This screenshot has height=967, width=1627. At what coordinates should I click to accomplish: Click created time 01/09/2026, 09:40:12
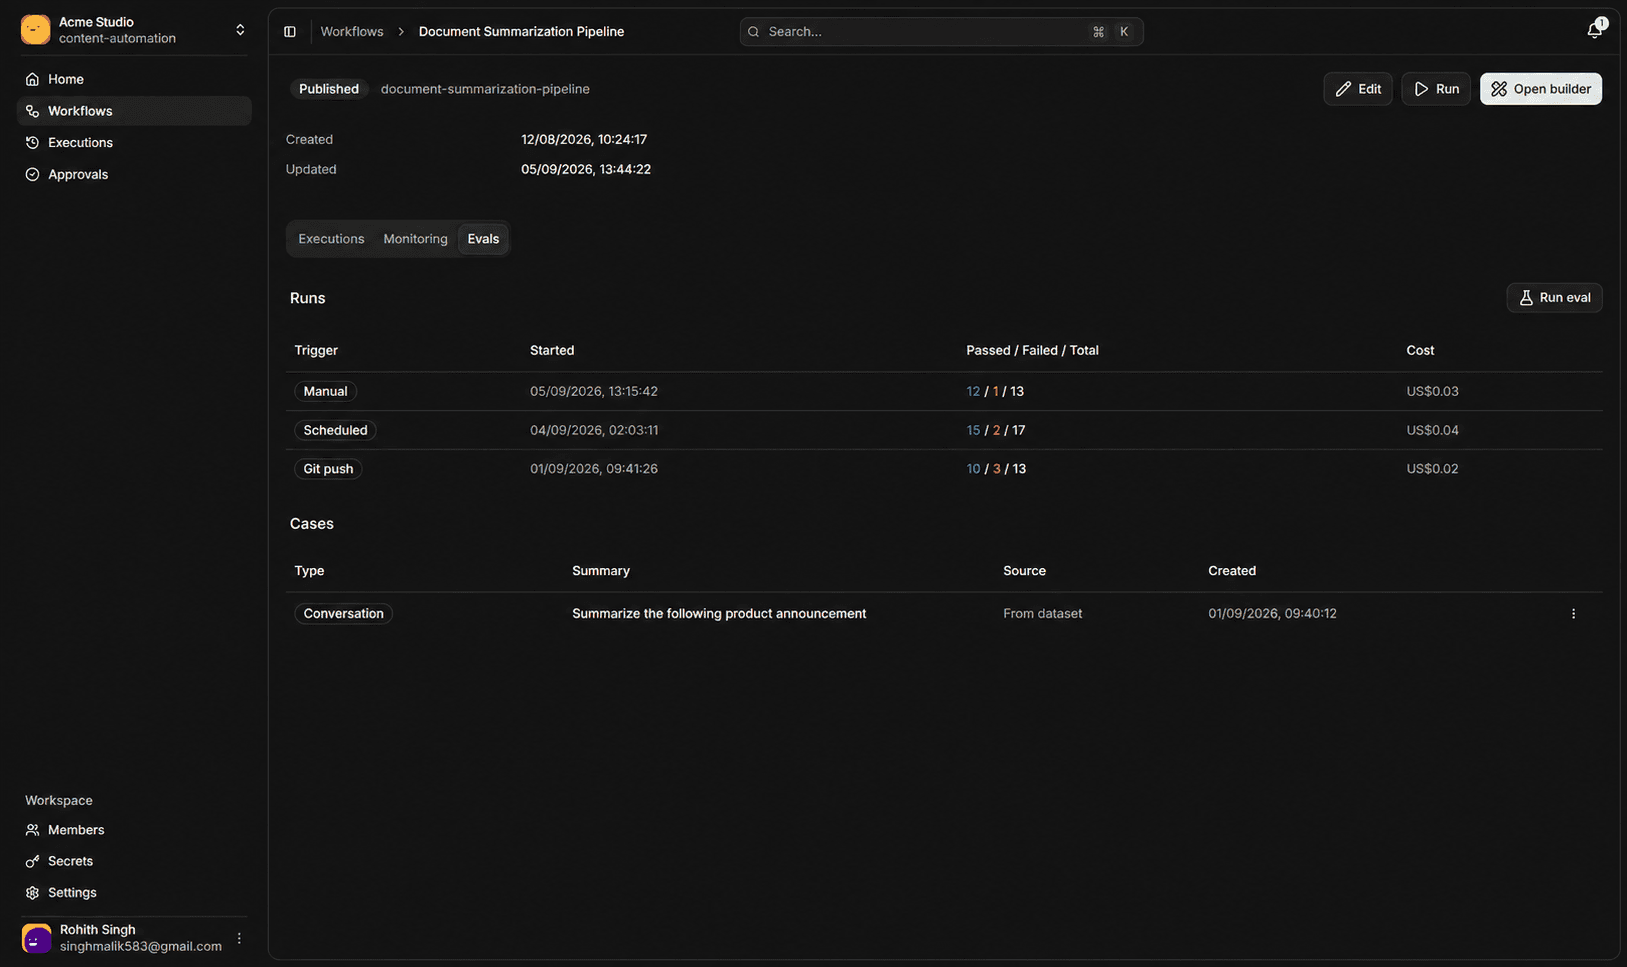click(1272, 614)
